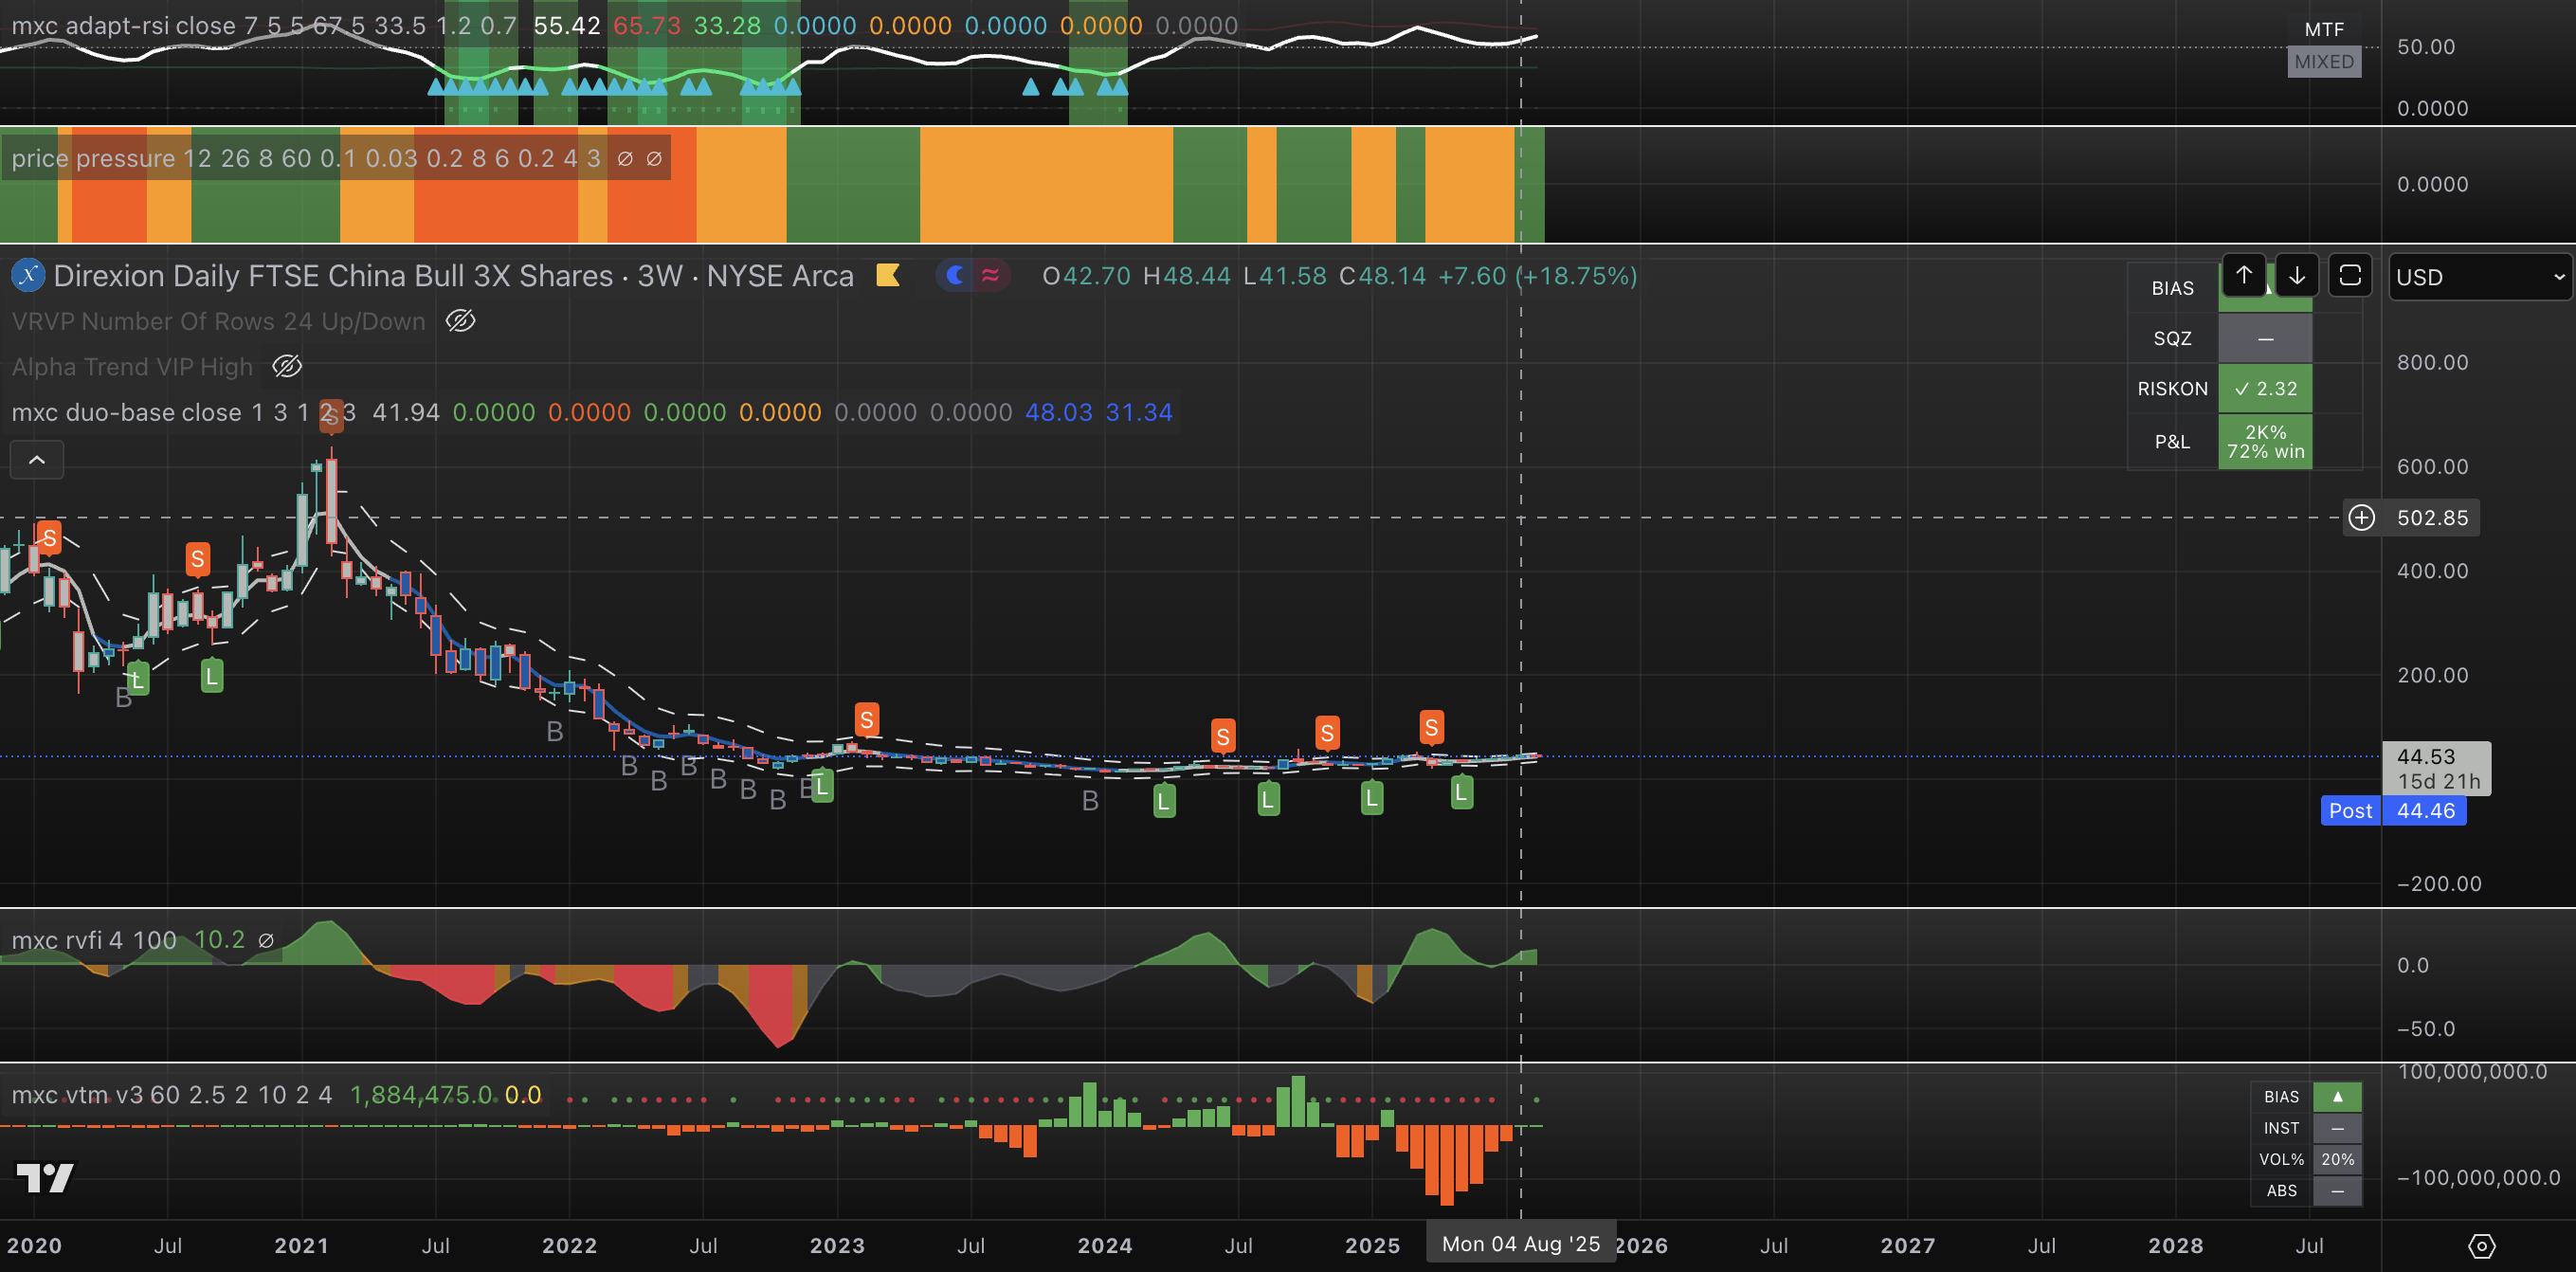
Task: Click the price pressure indicator title
Action: (x=93, y=159)
